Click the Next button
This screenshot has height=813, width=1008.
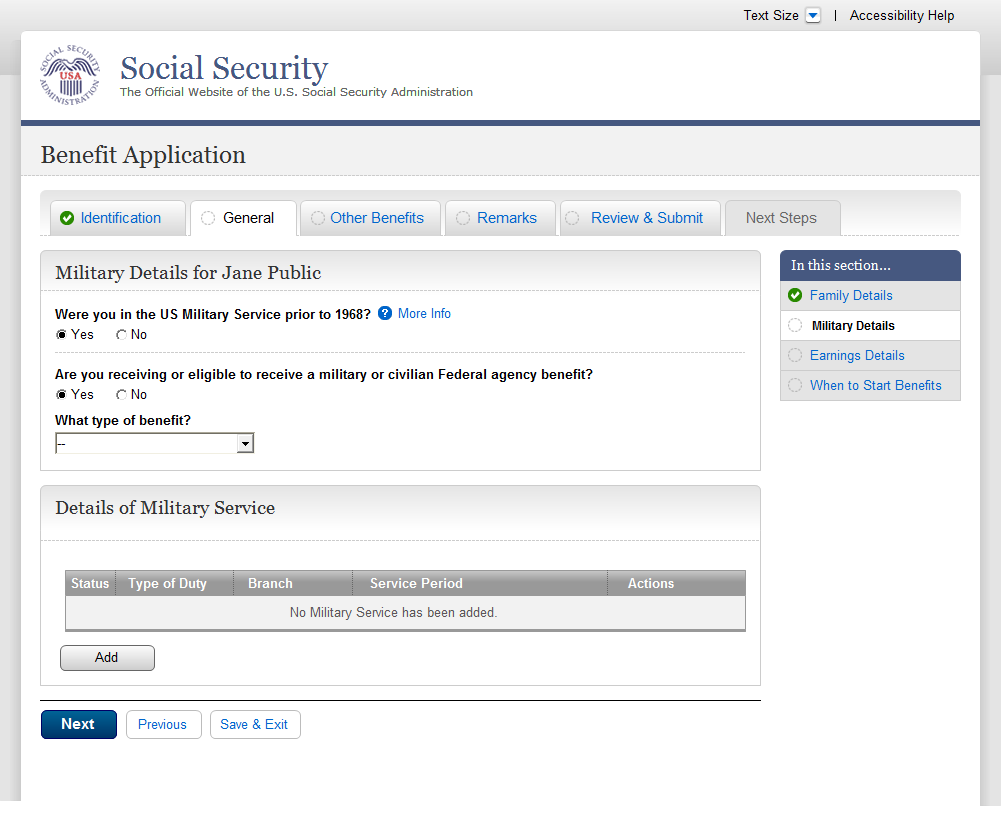[x=78, y=725]
